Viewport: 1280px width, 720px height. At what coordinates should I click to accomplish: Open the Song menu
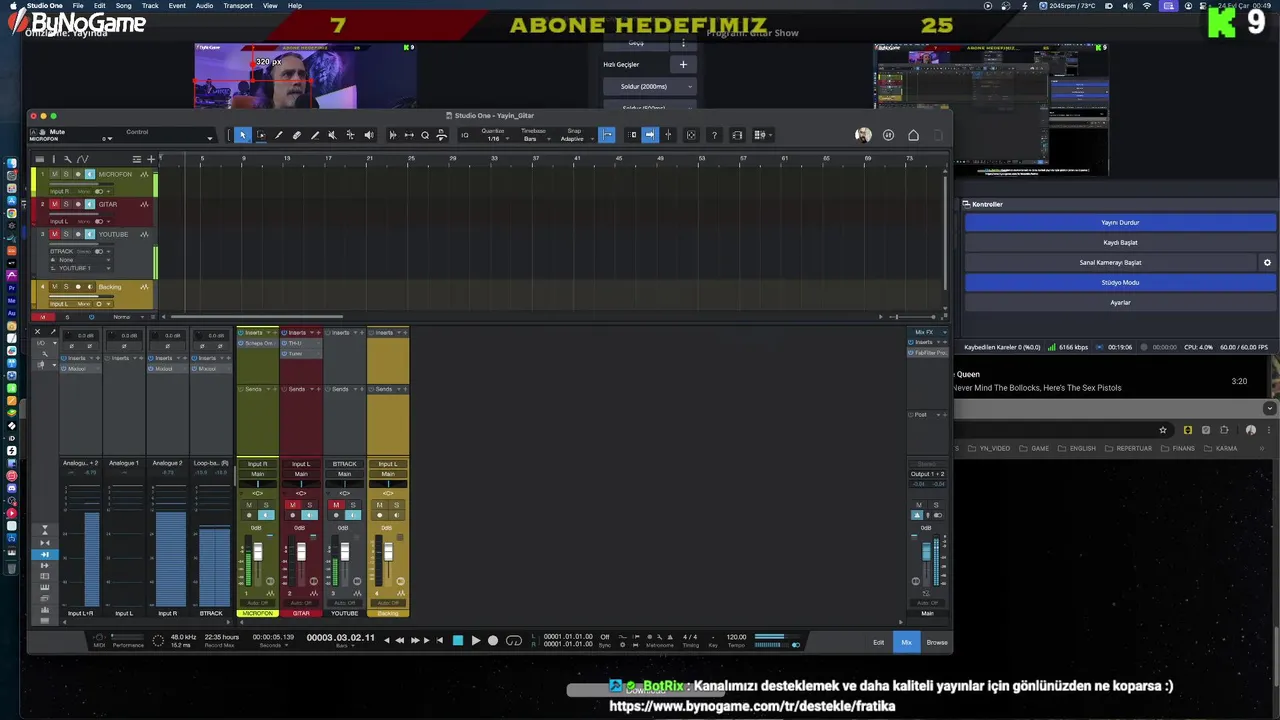(123, 5)
